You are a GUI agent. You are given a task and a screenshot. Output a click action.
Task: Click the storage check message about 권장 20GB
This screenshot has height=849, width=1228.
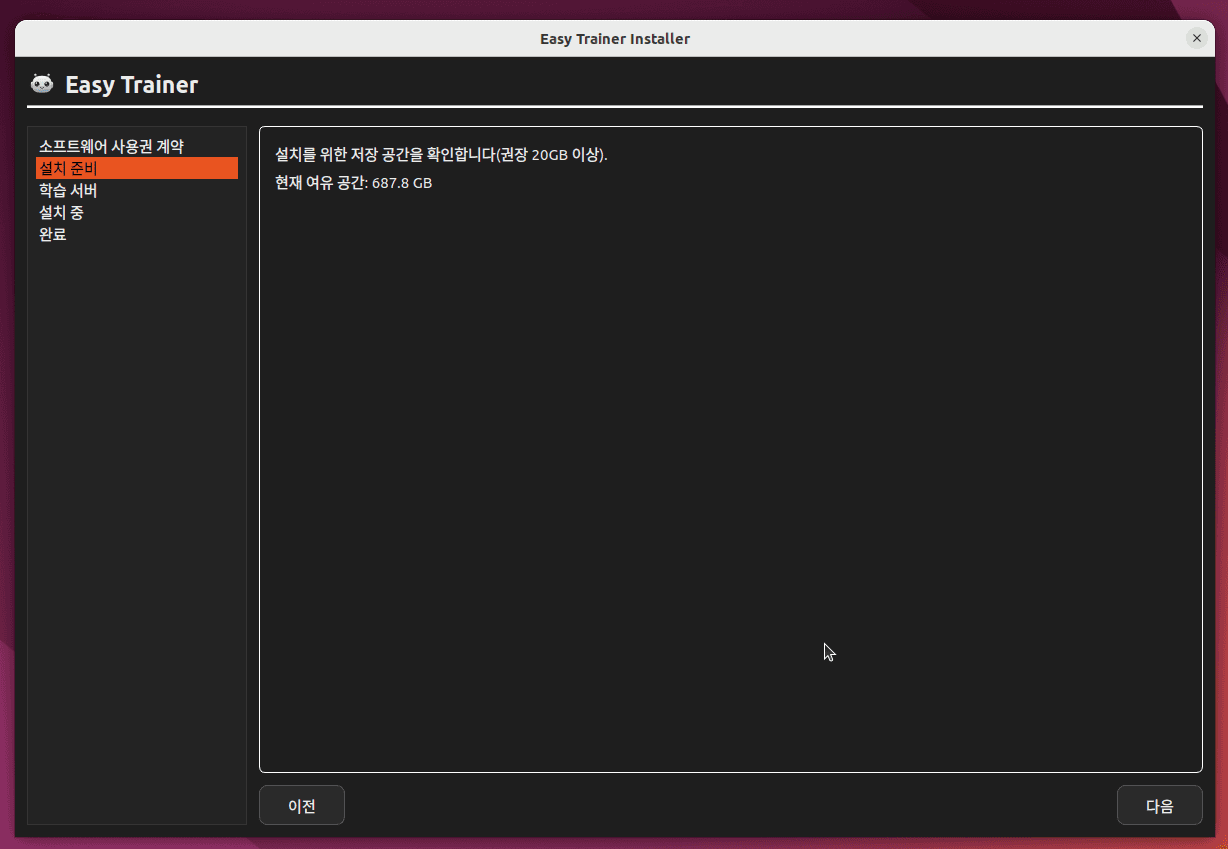coord(441,155)
